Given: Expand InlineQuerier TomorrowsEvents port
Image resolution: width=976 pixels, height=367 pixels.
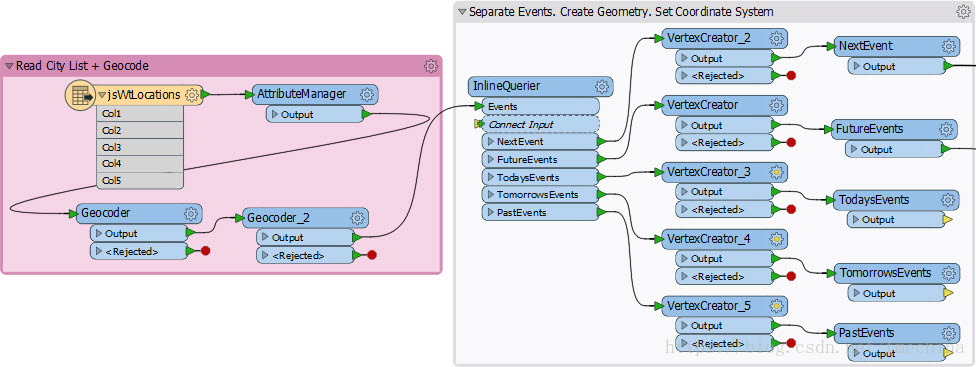Looking at the screenshot, I should [x=490, y=195].
